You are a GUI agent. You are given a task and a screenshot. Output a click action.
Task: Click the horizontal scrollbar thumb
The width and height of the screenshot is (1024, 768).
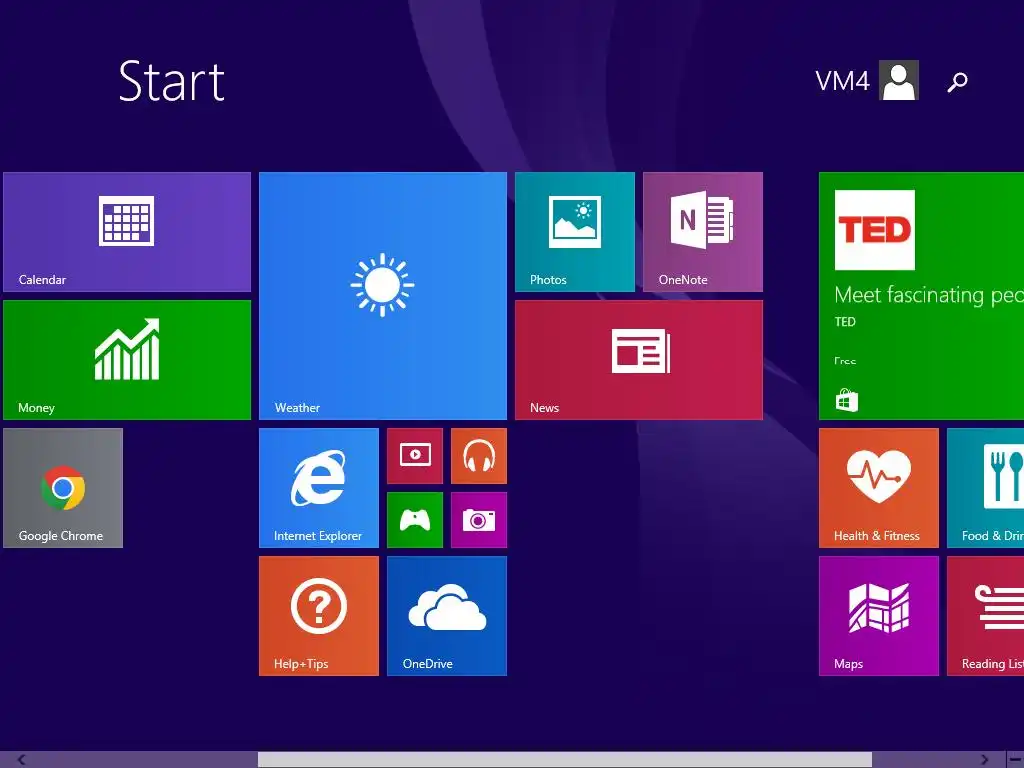[565, 760]
